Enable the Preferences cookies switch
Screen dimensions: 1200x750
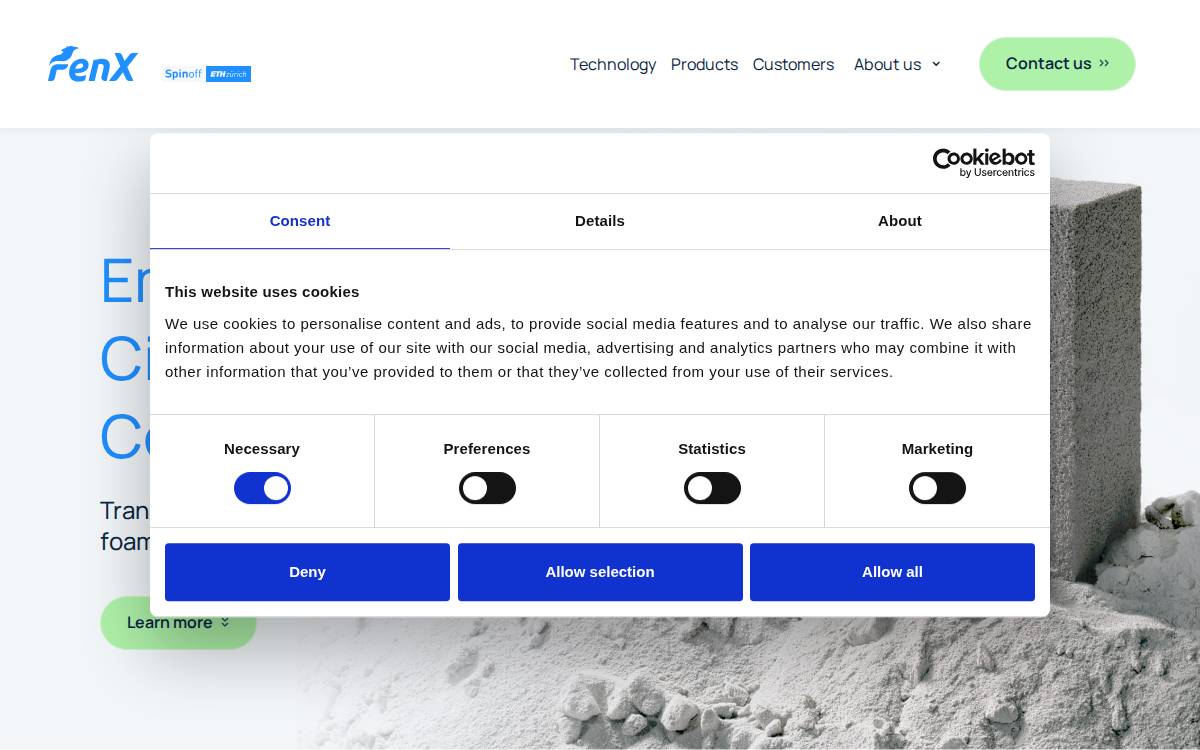487,488
